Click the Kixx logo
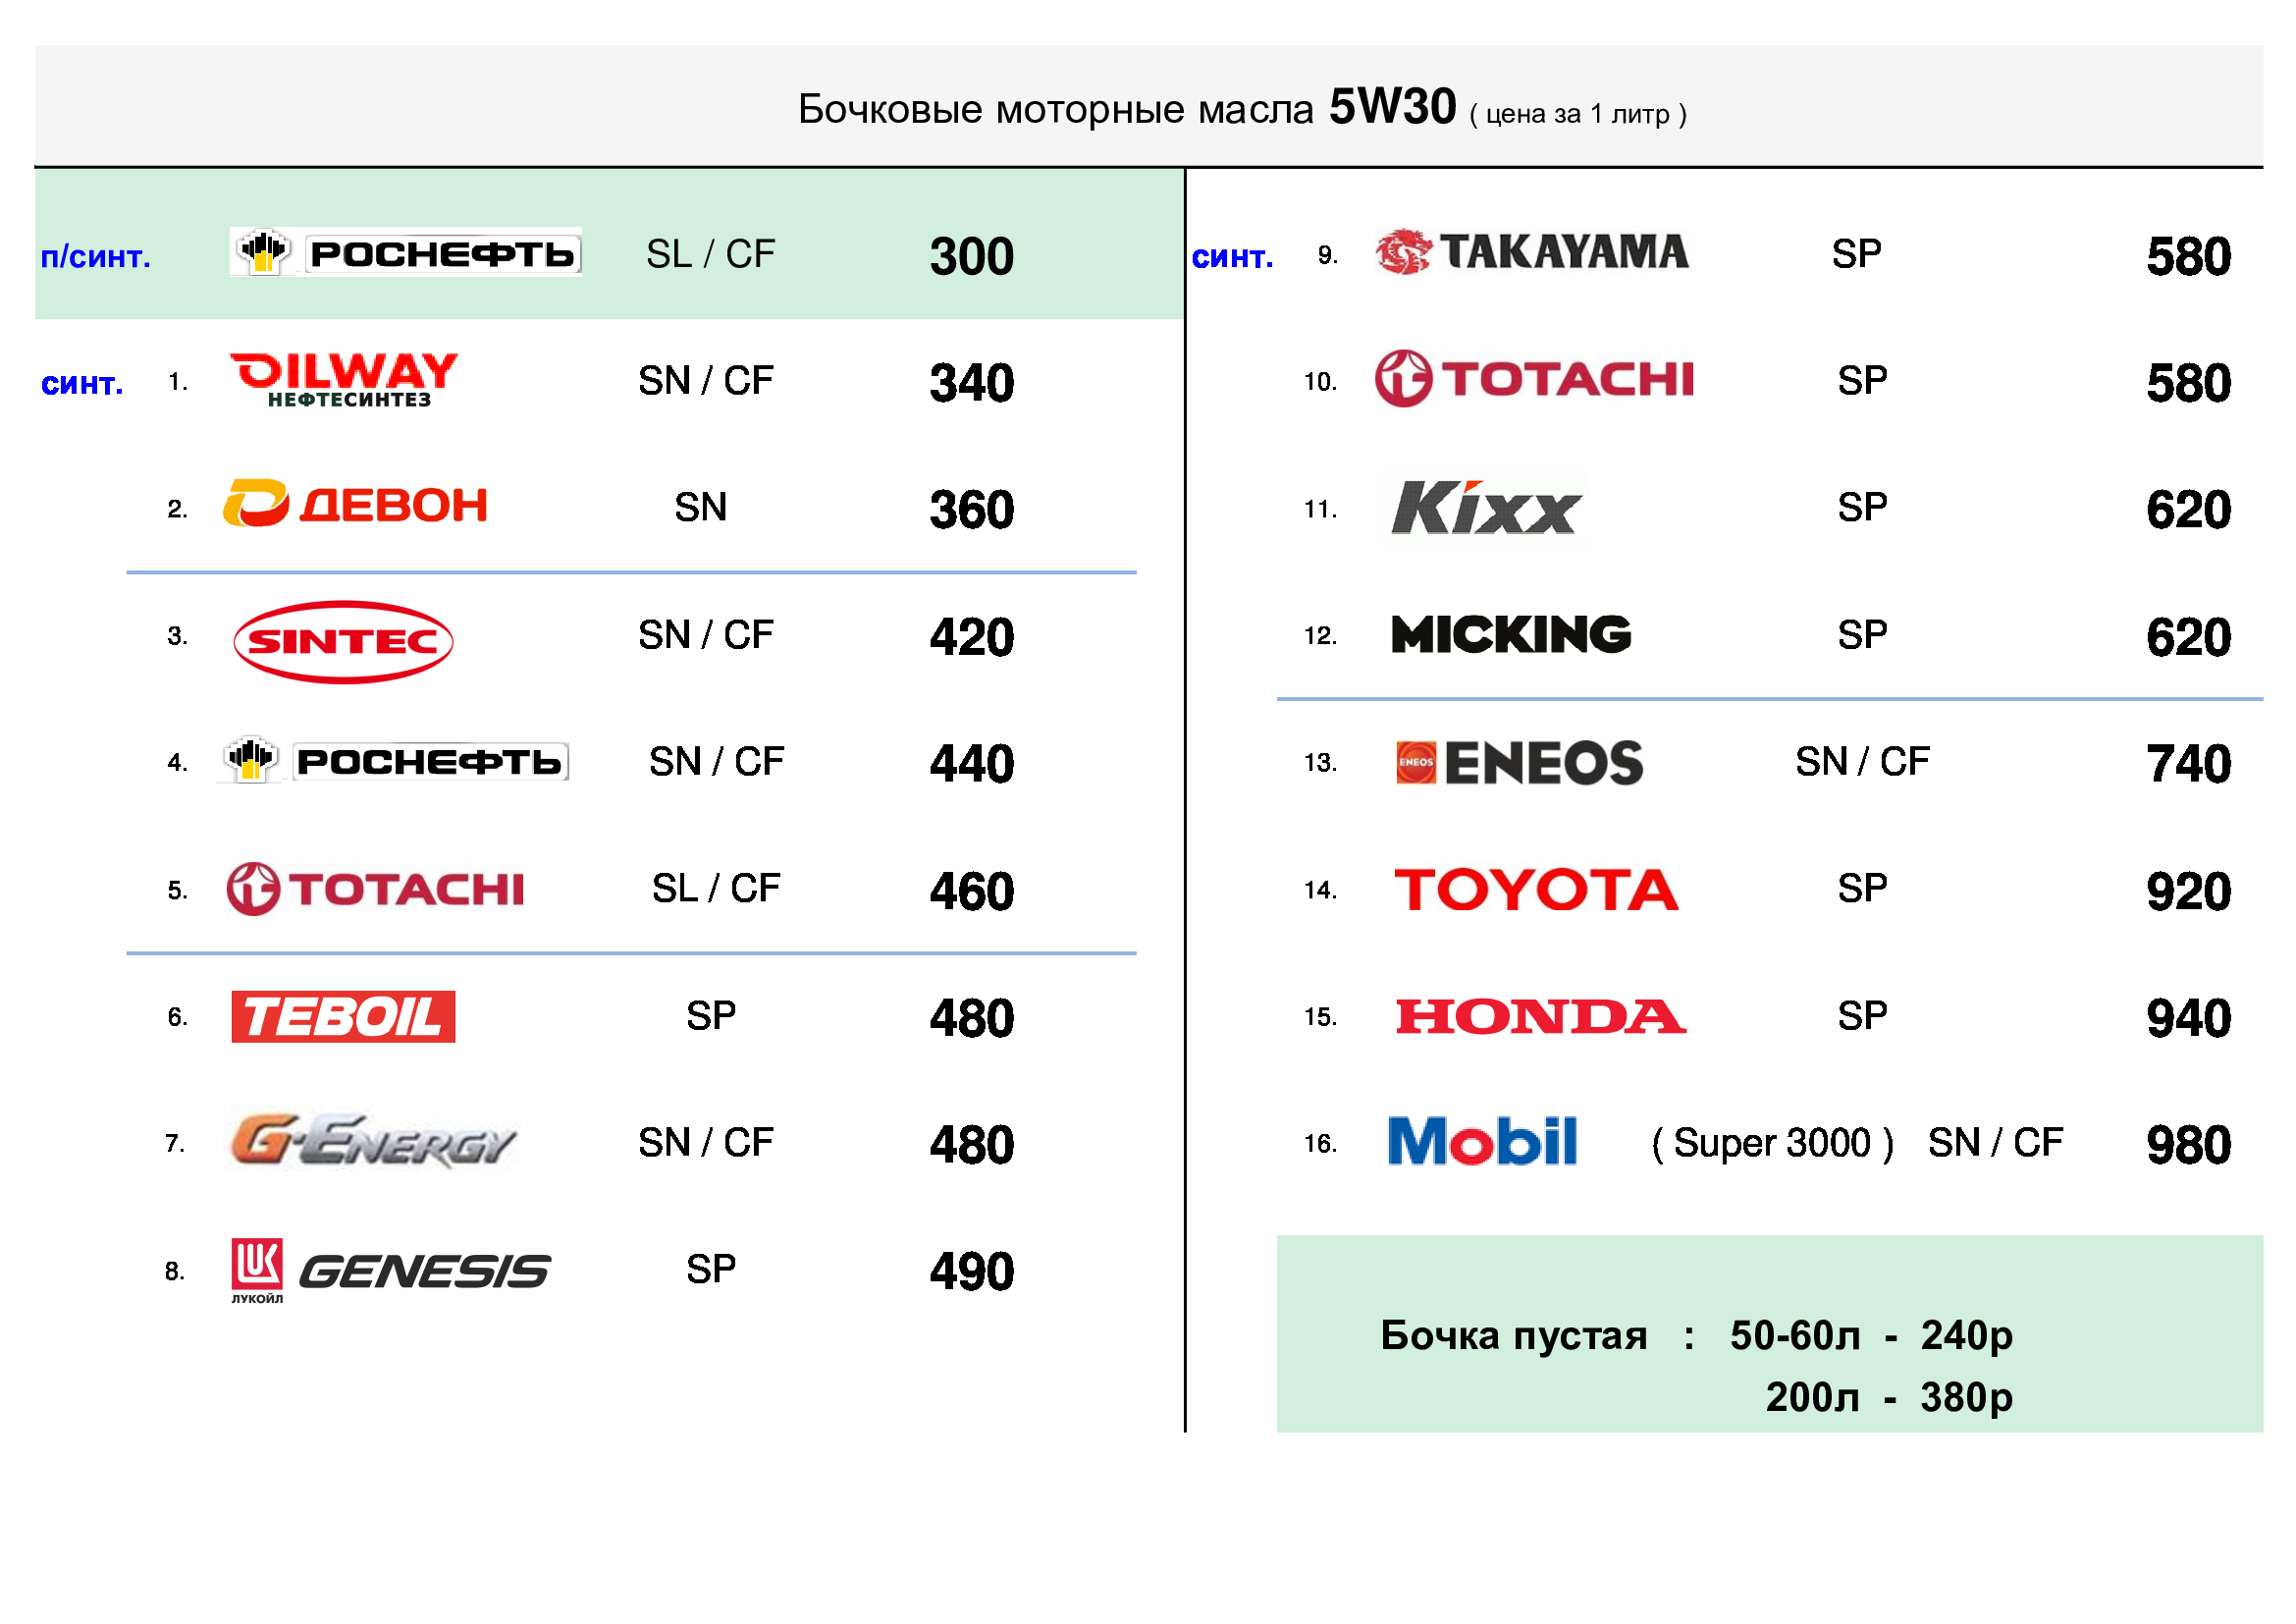The height and width of the screenshot is (1624, 2296). 1486,508
